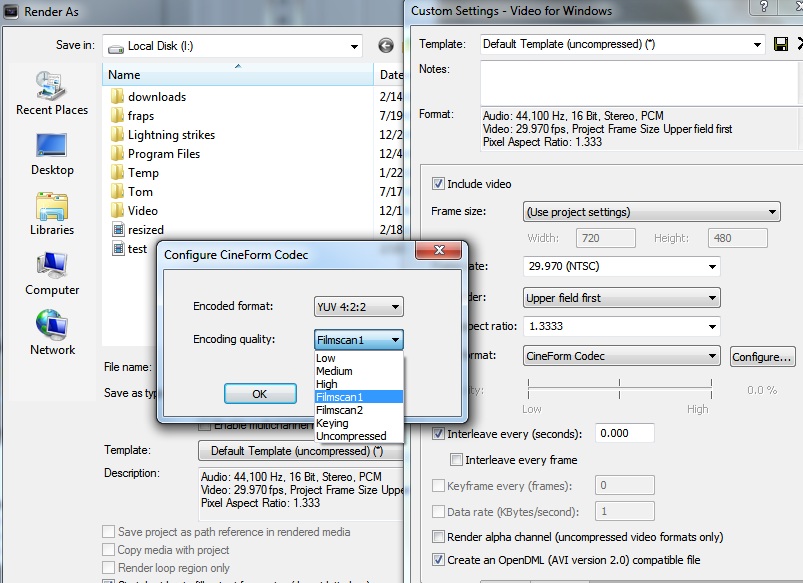The width and height of the screenshot is (803, 583).
Task: Click the Configure... button
Action: 762,357
